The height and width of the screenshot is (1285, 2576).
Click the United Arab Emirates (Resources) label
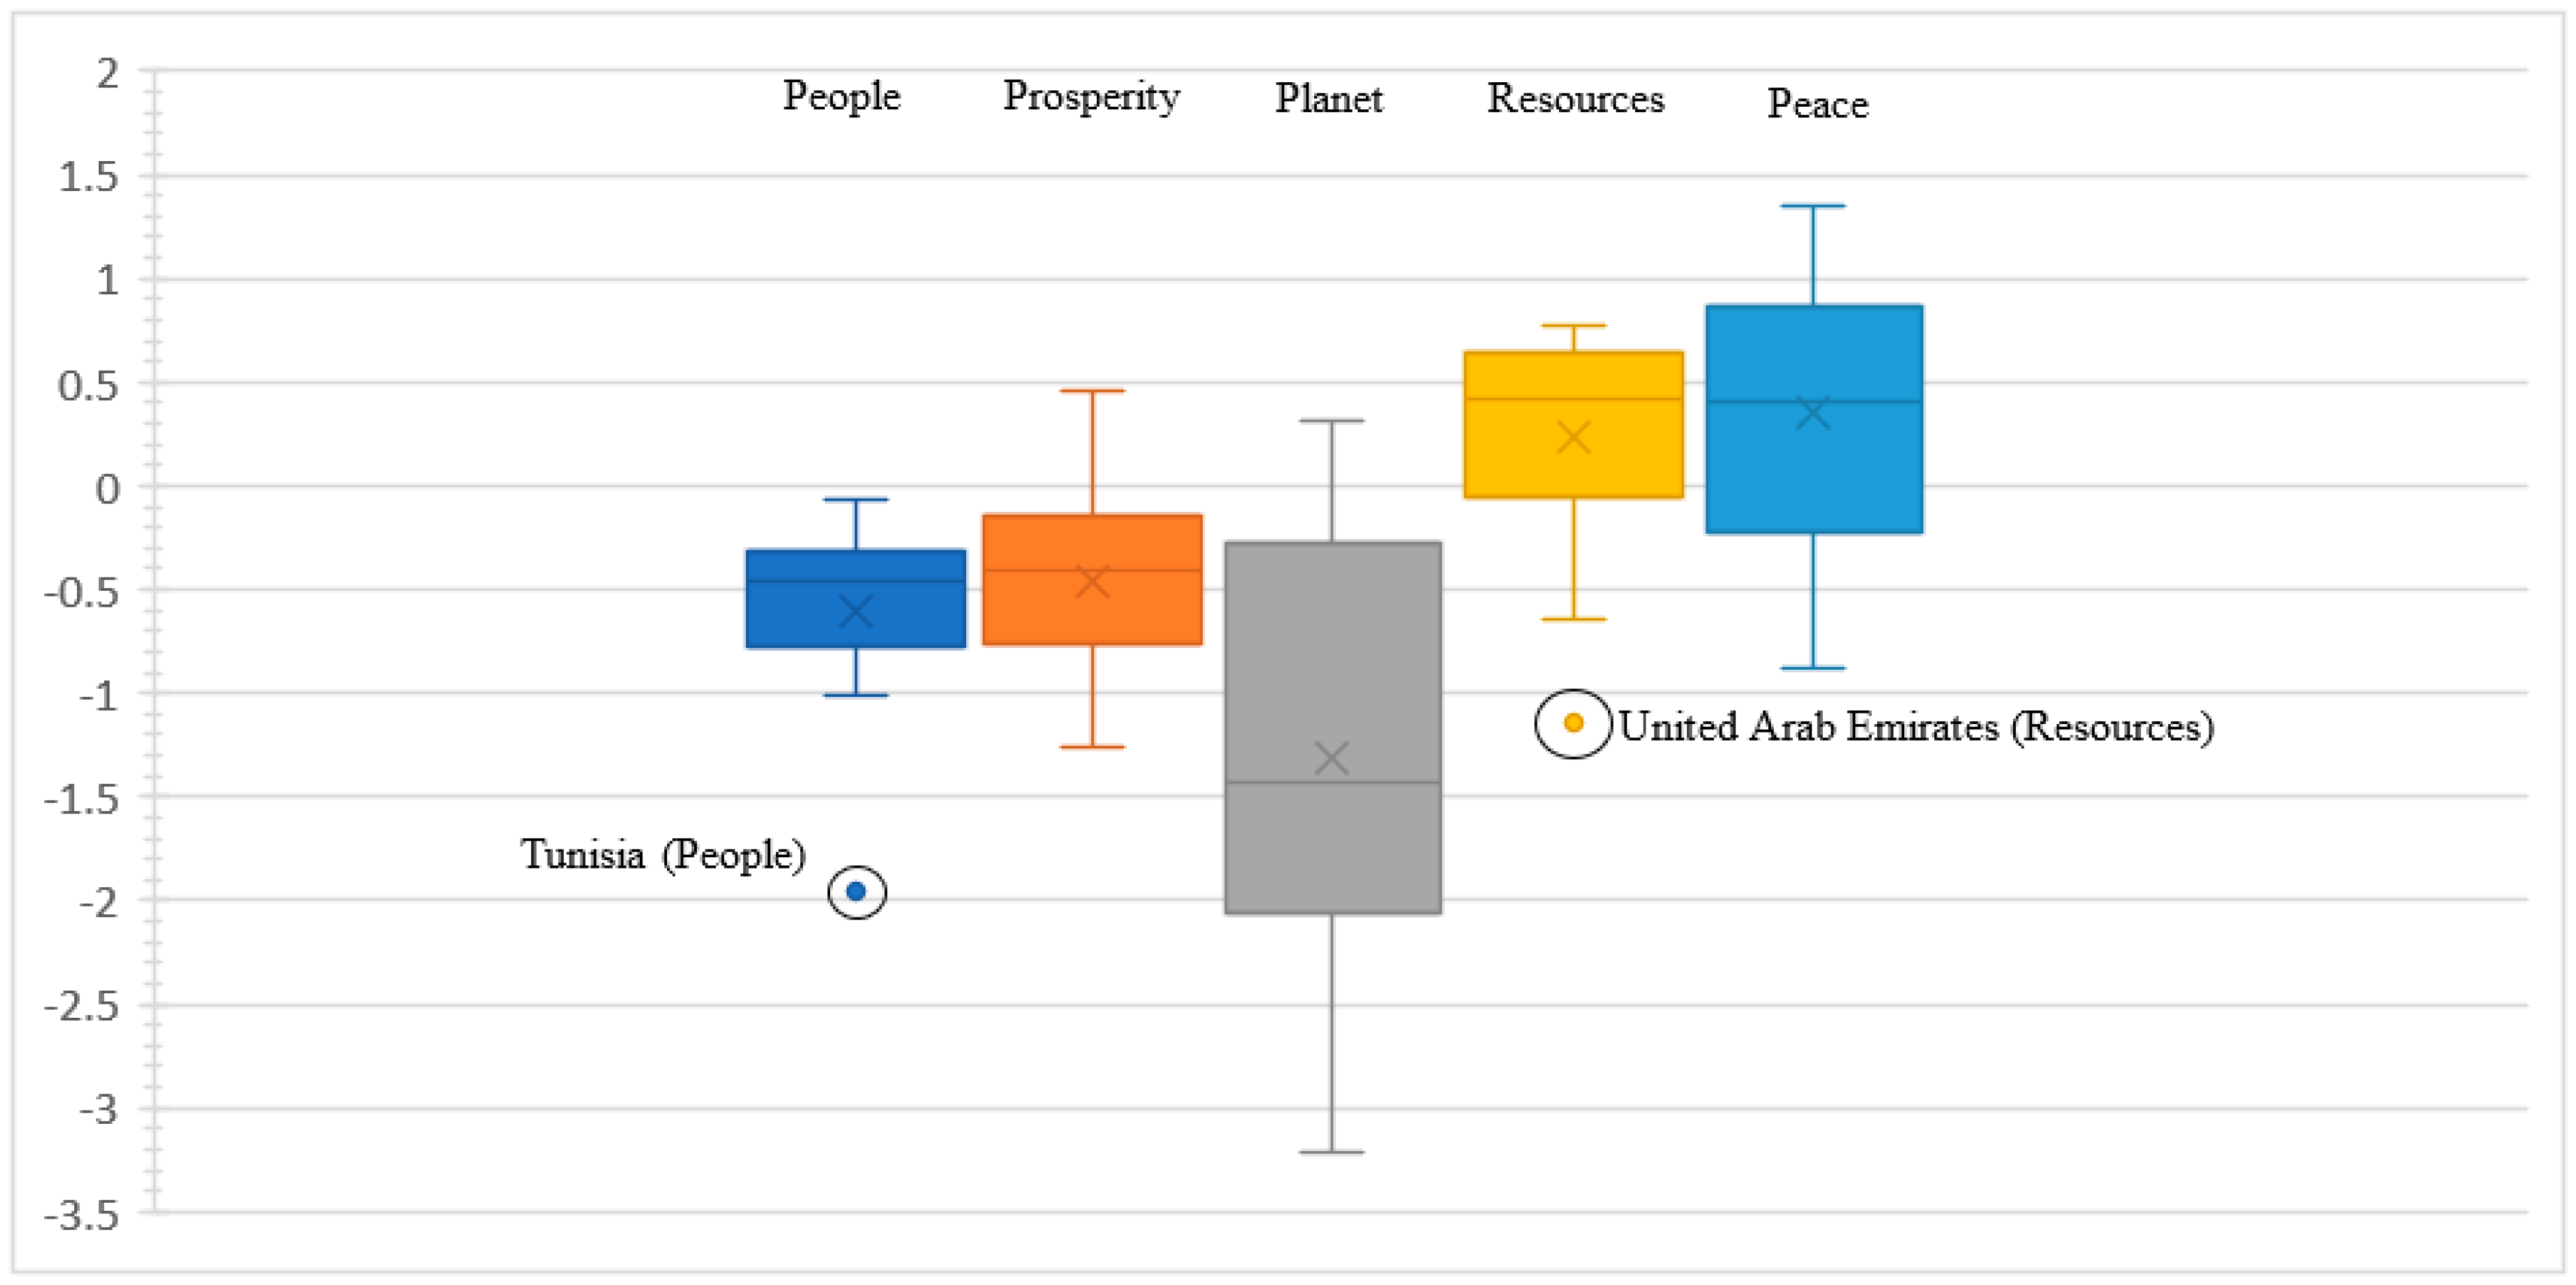[1916, 727]
